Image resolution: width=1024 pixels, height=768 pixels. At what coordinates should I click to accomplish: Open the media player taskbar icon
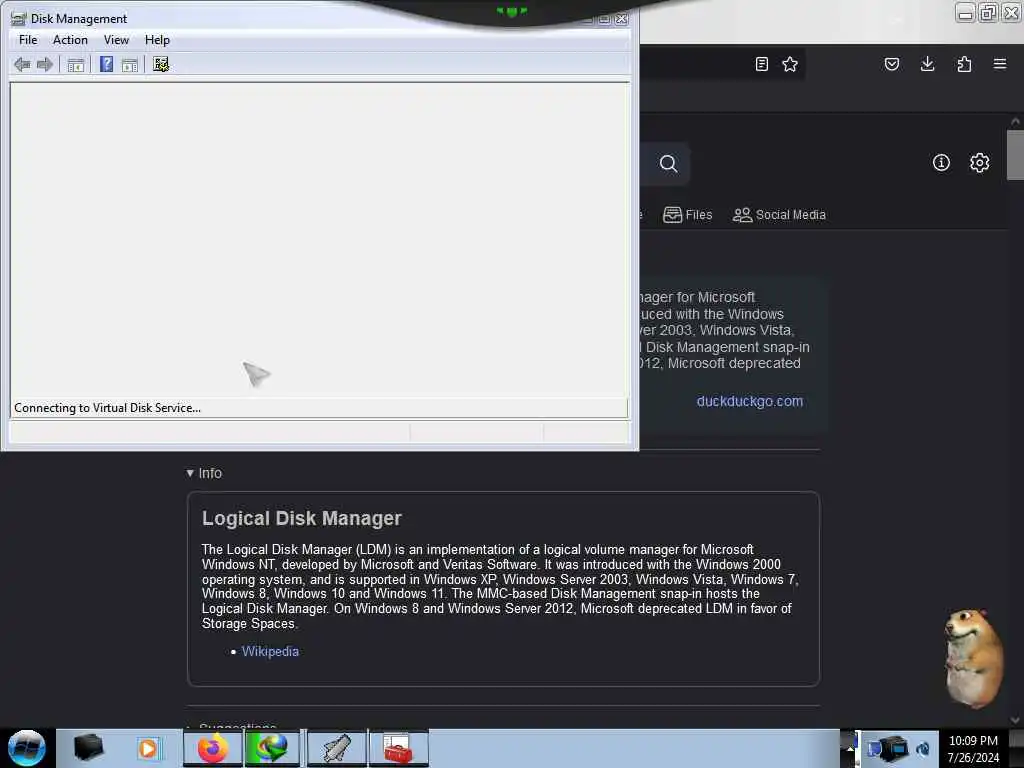pos(148,748)
